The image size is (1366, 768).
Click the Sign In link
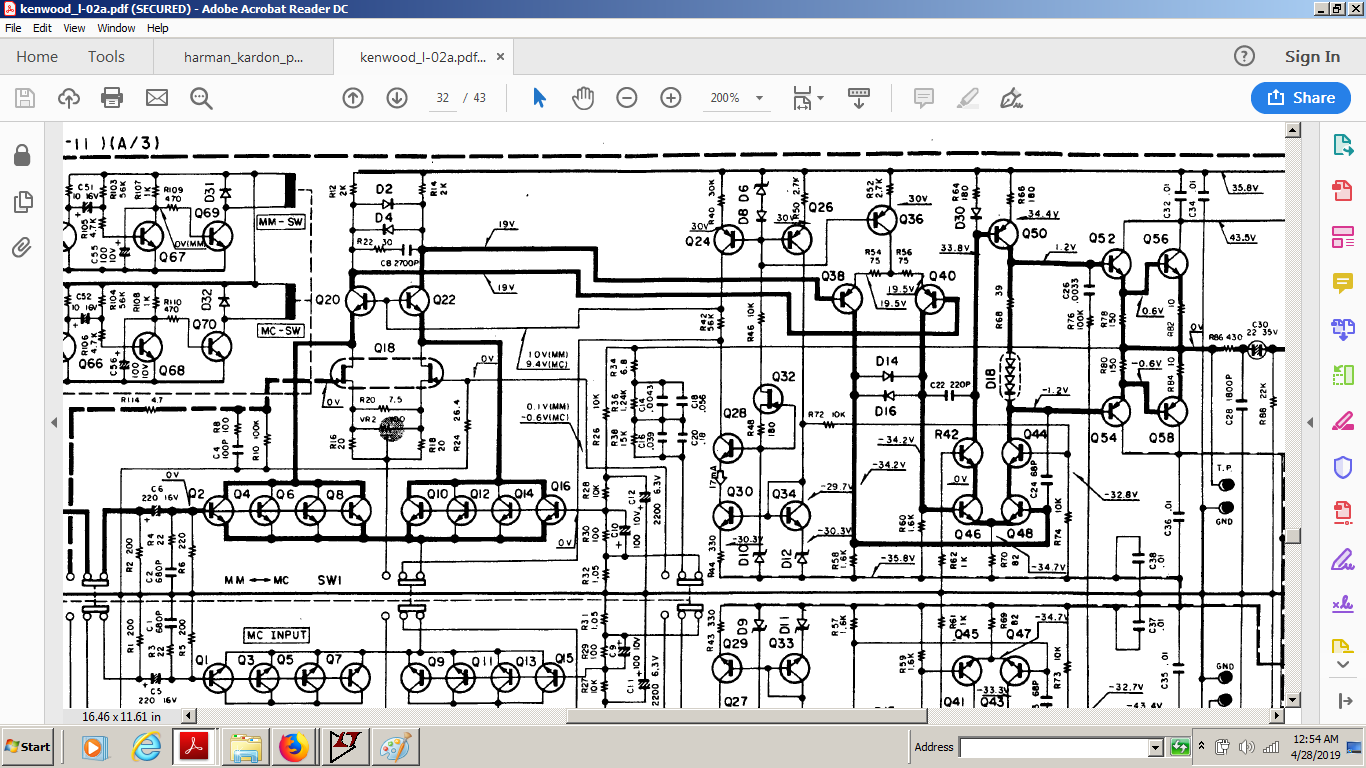point(1312,57)
